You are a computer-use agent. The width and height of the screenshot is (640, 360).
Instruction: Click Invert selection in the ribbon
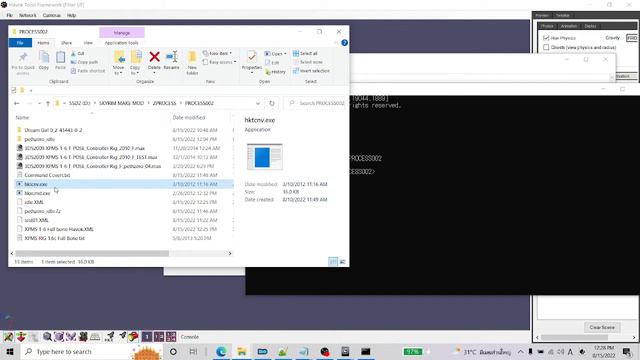pyautogui.click(x=311, y=71)
